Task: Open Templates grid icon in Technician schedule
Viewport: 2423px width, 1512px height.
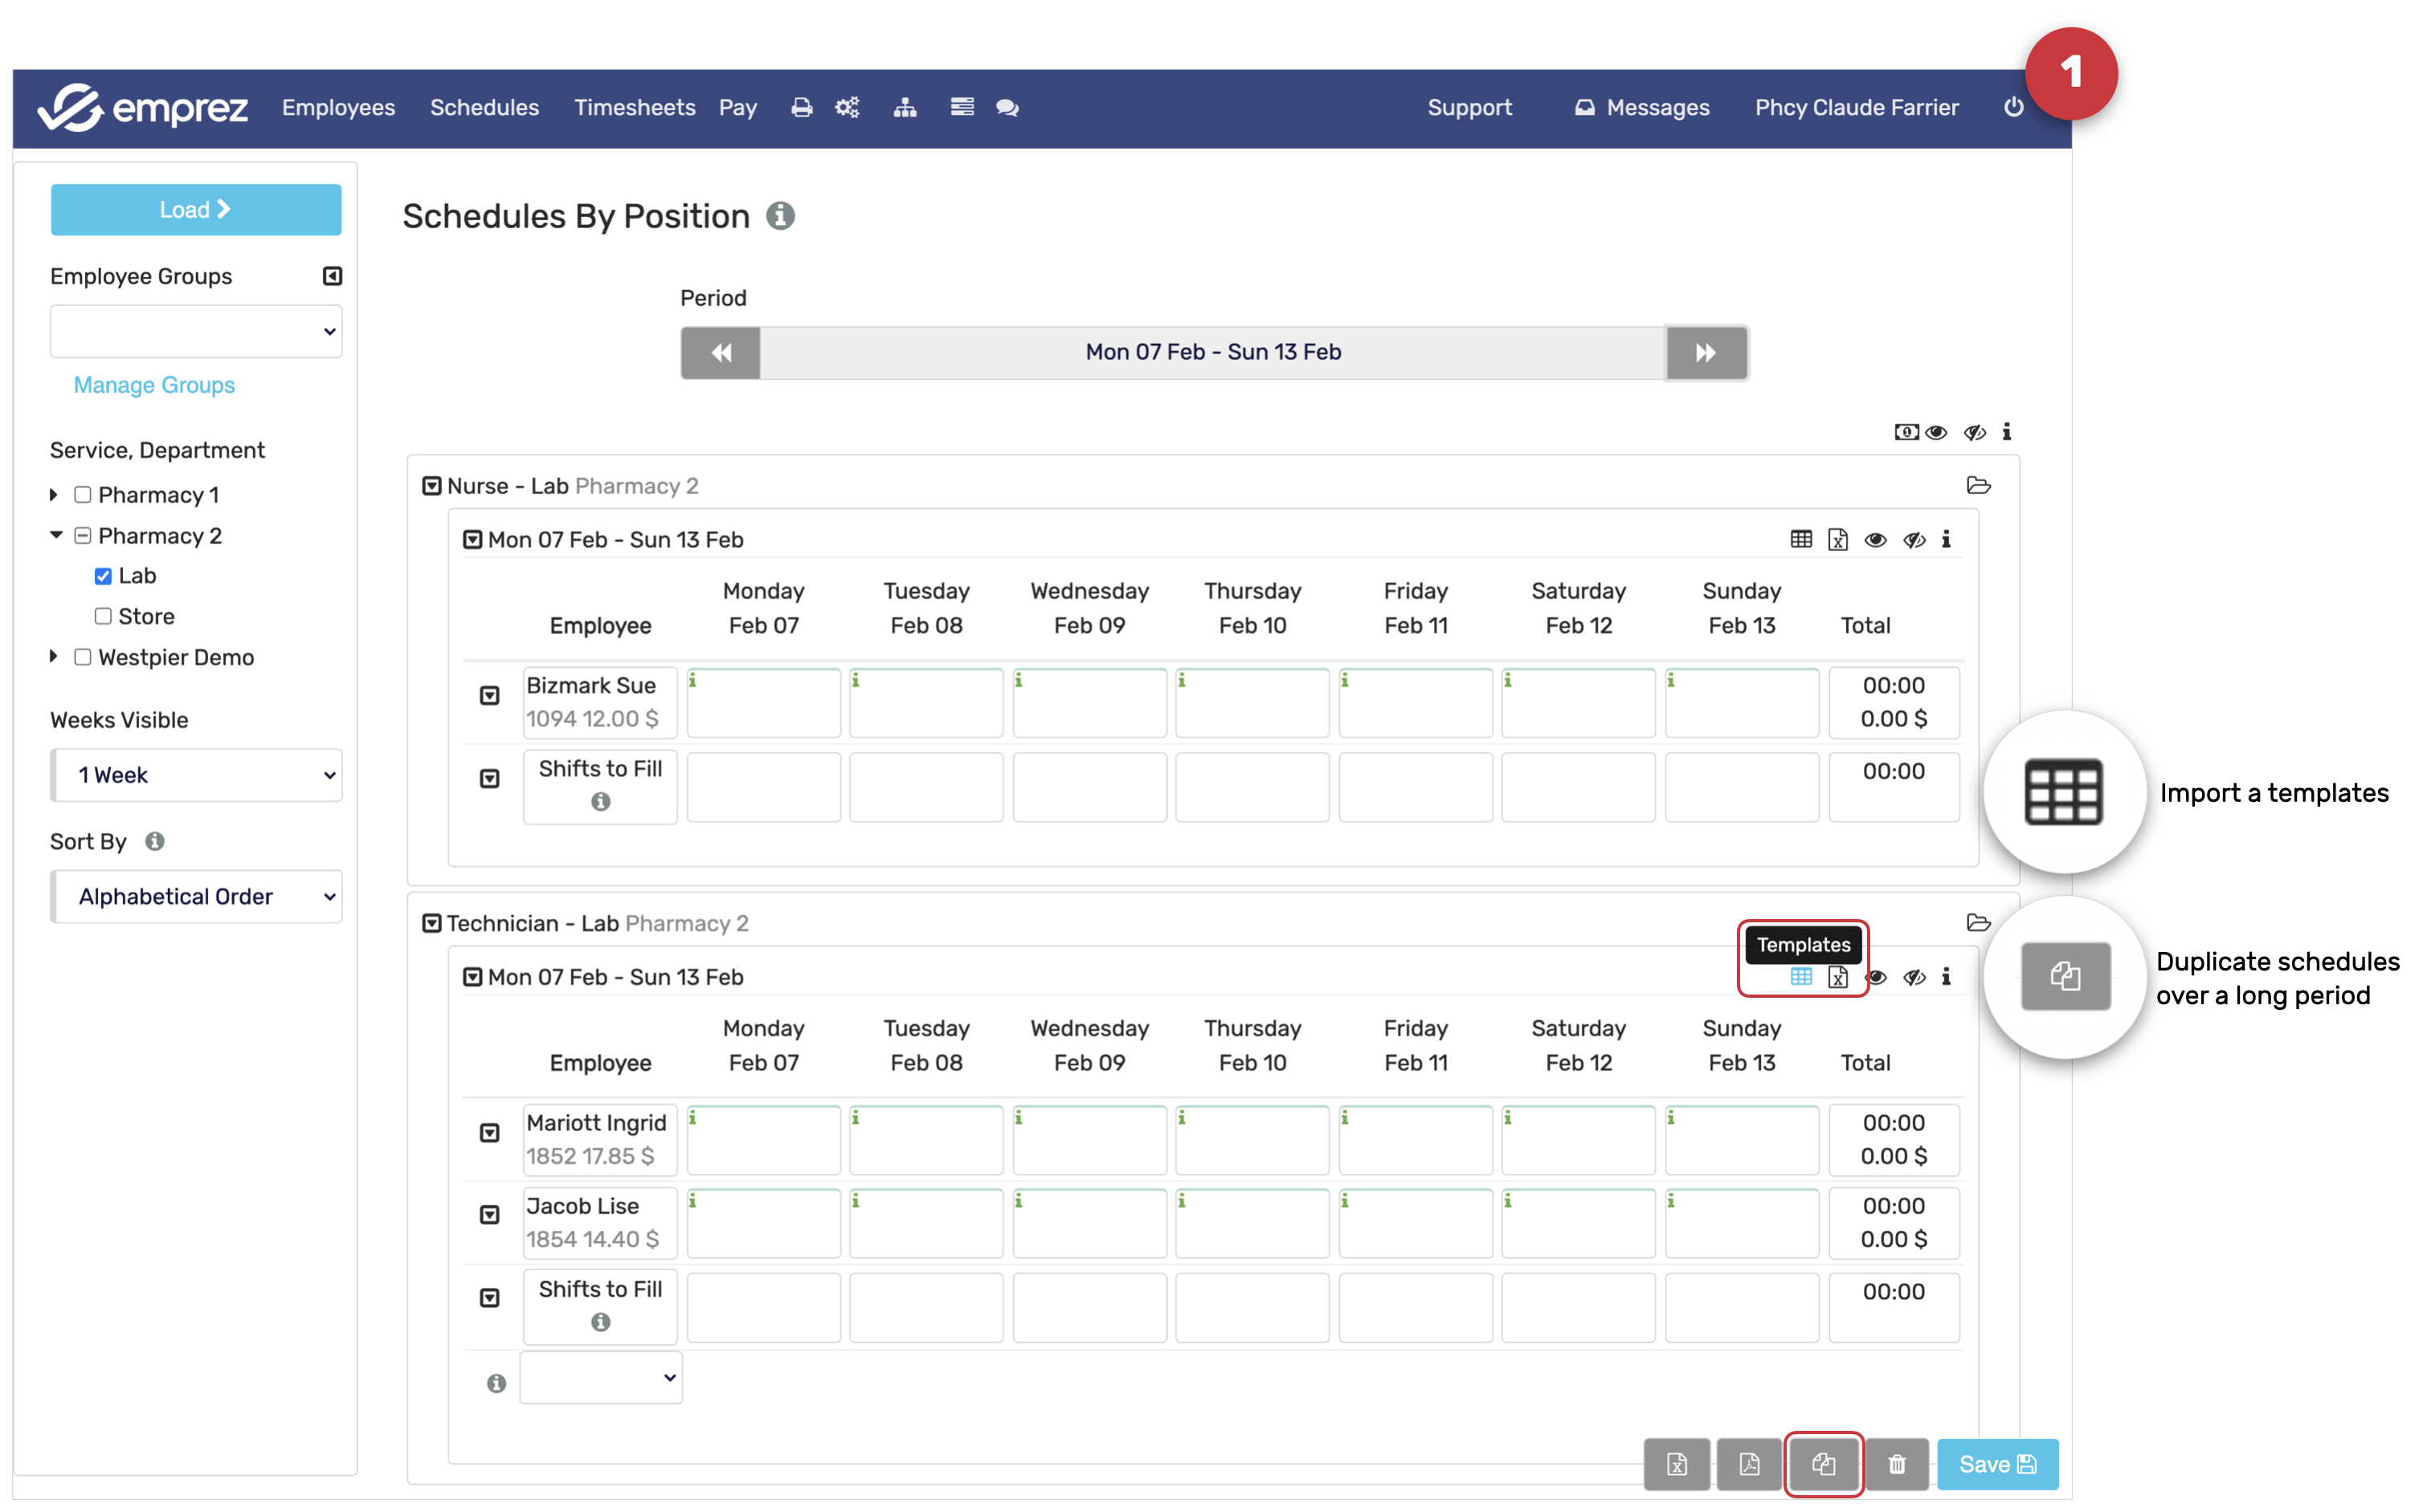Action: [x=1800, y=977]
